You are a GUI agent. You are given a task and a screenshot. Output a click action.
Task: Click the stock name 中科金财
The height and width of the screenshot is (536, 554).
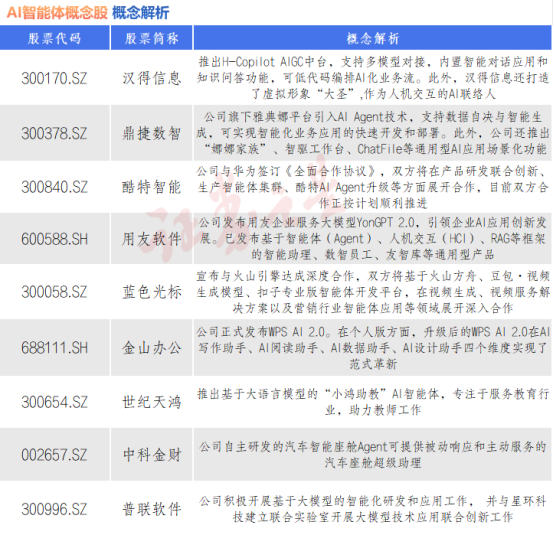click(152, 455)
